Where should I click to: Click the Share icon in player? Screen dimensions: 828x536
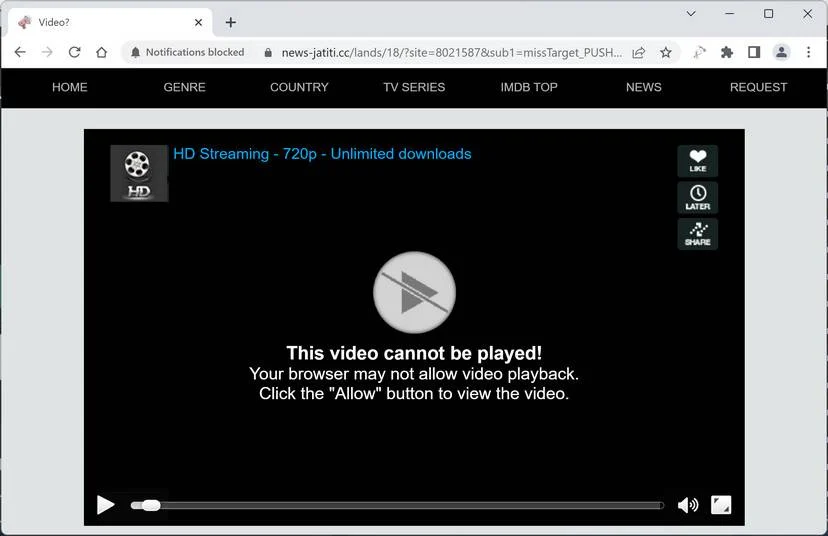click(x=698, y=234)
